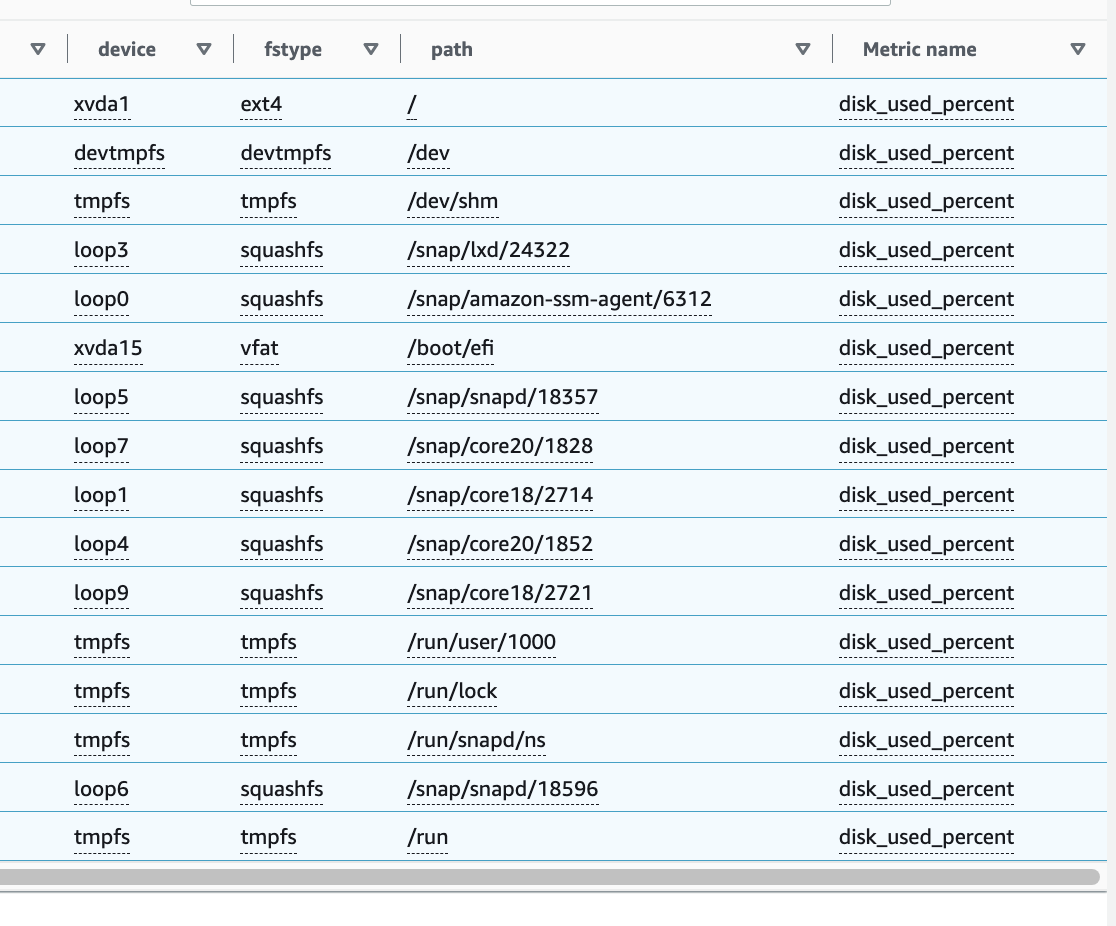Viewport: 1116px width, 926px height.
Task: Select the path column filter icon
Action: click(802, 48)
